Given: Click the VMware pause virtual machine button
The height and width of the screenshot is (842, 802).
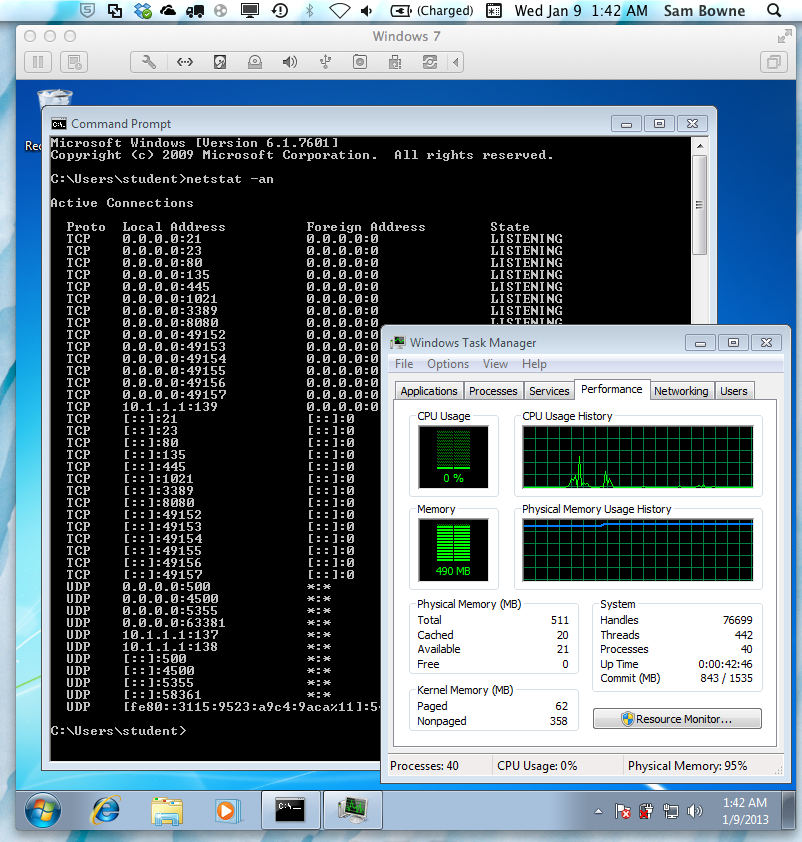Looking at the screenshot, I should pos(38,62).
